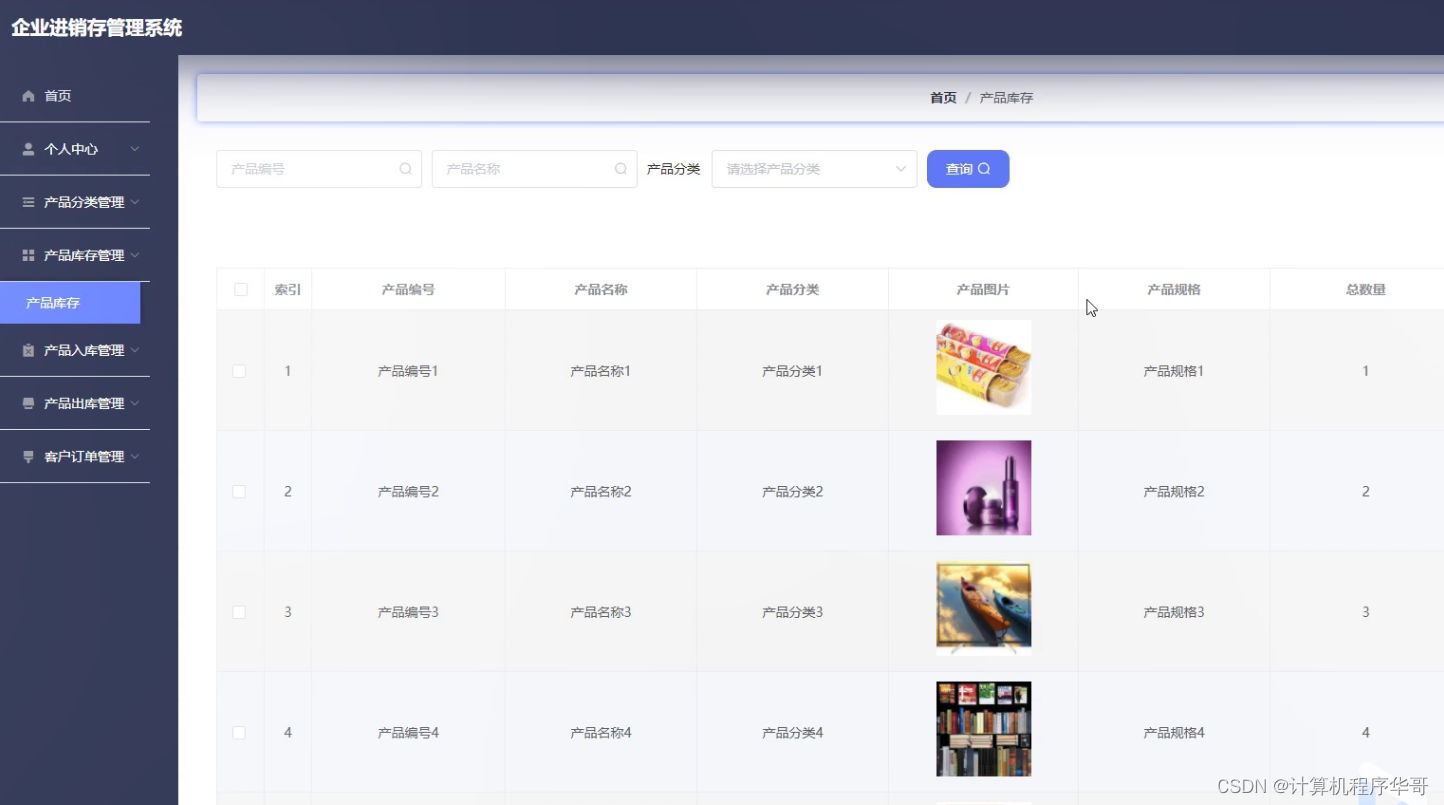Click the 首页 home icon in sidebar
The image size is (1444, 805).
pyautogui.click(x=28, y=95)
